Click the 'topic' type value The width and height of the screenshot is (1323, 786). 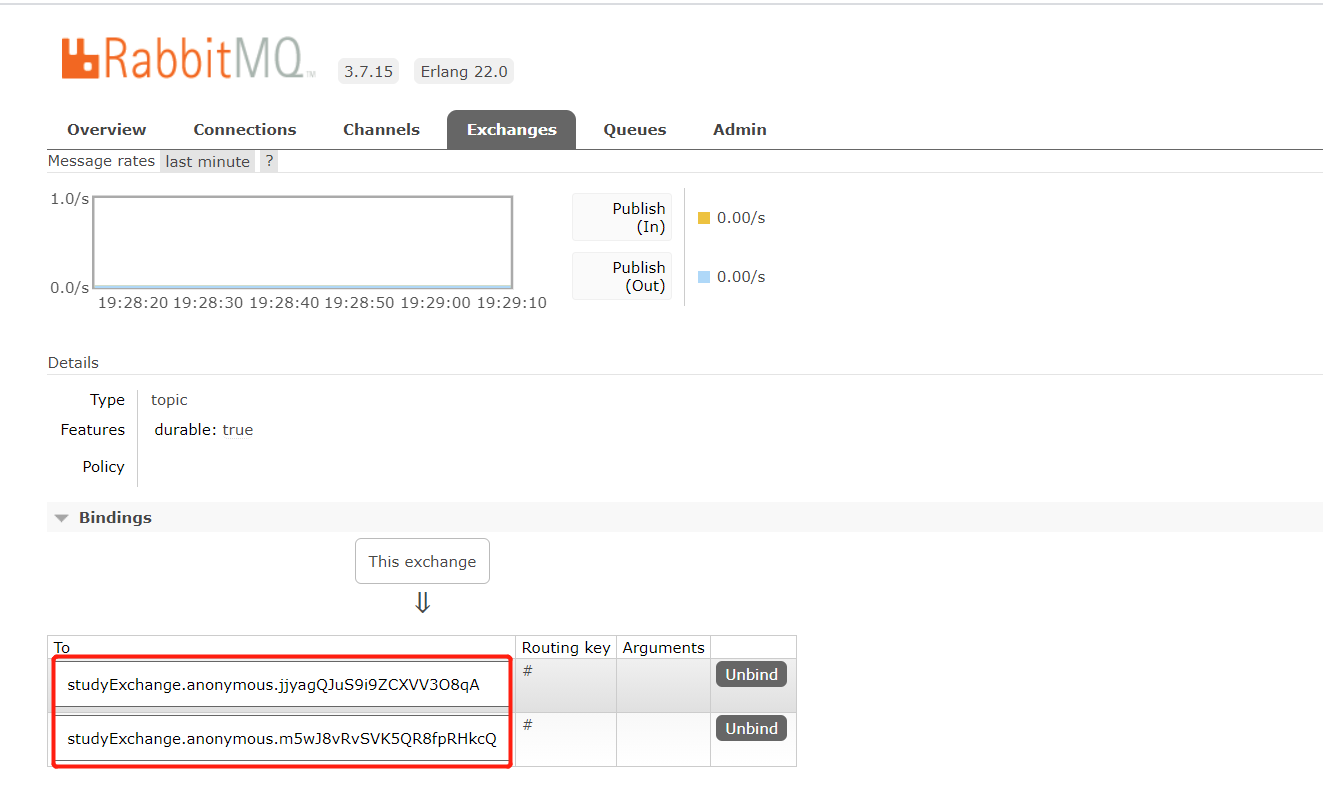pyautogui.click(x=169, y=400)
